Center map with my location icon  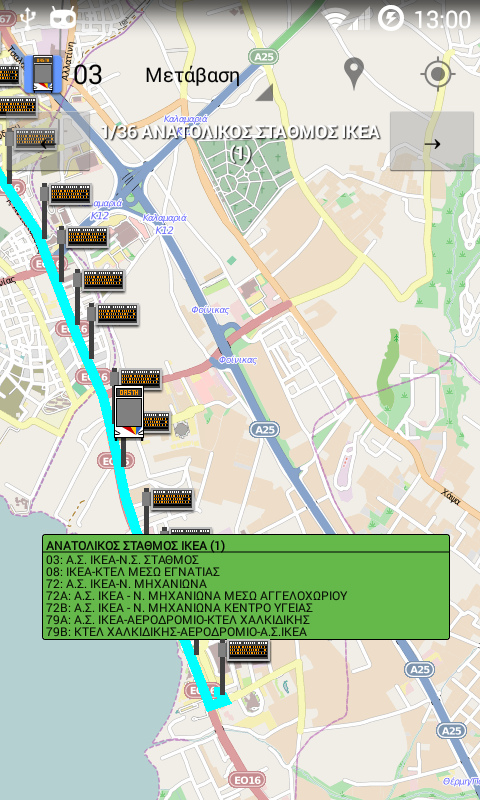click(x=438, y=74)
